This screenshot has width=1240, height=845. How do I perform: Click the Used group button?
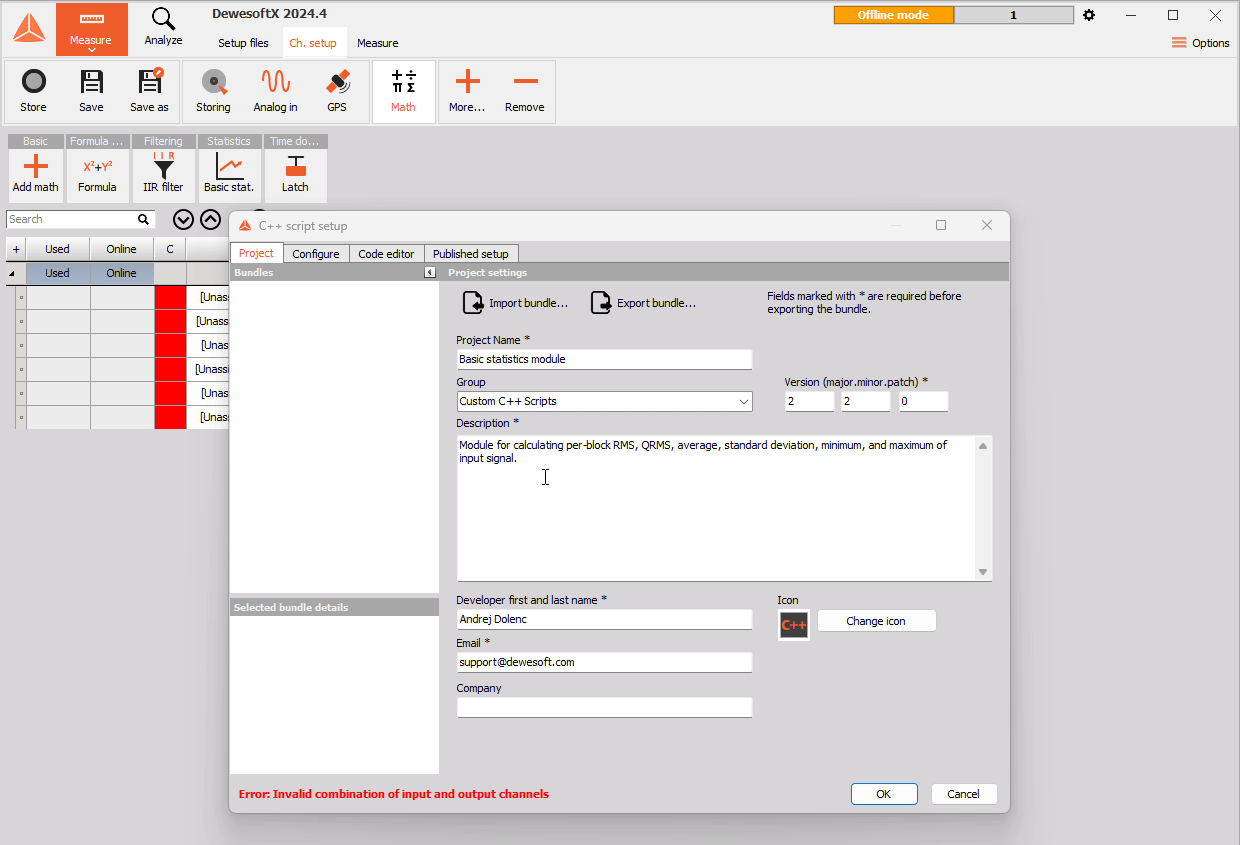click(58, 273)
